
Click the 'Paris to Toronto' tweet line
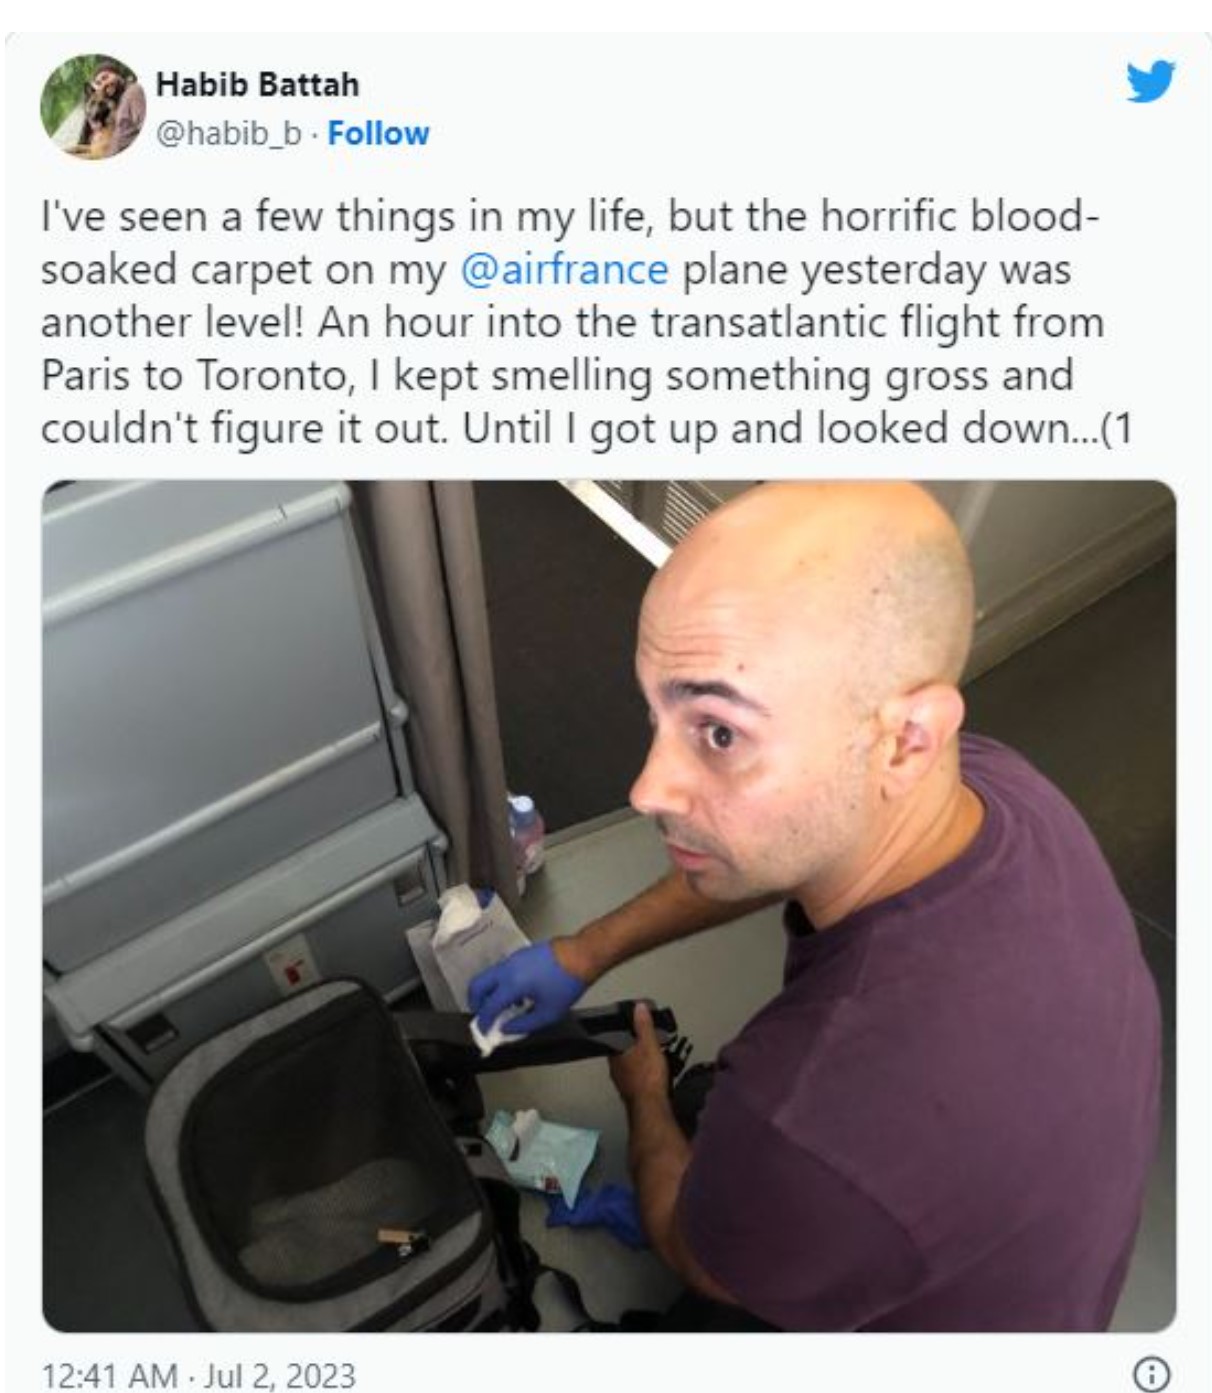557,375
